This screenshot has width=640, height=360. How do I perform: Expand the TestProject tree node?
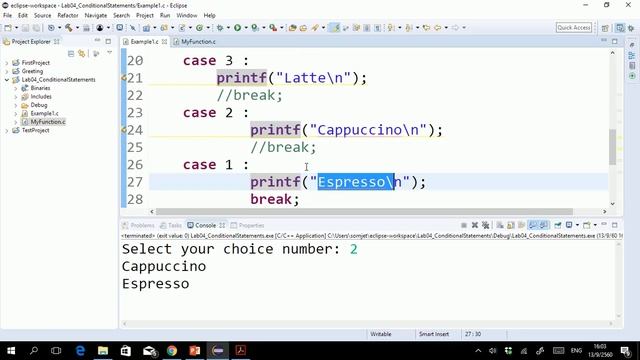(7, 131)
